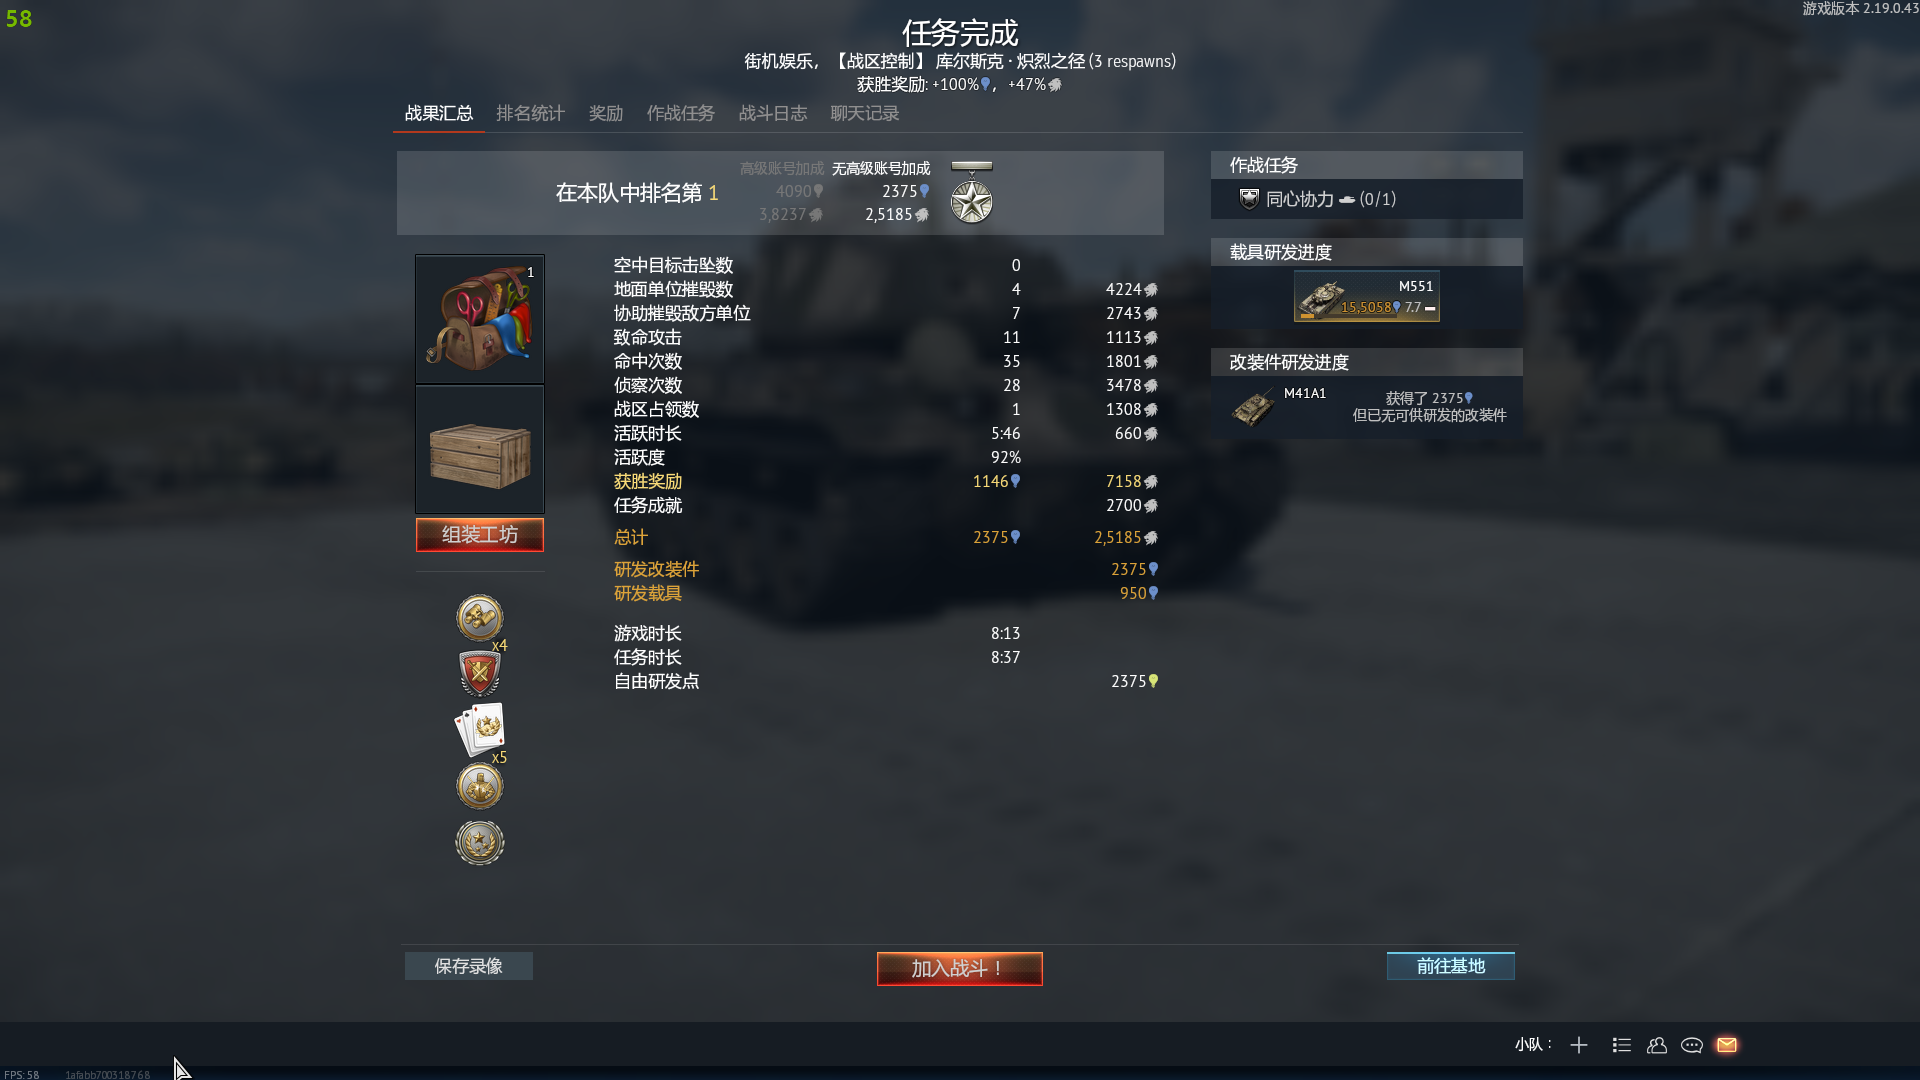
Task: Click the playing cards award icon
Action: (480, 730)
